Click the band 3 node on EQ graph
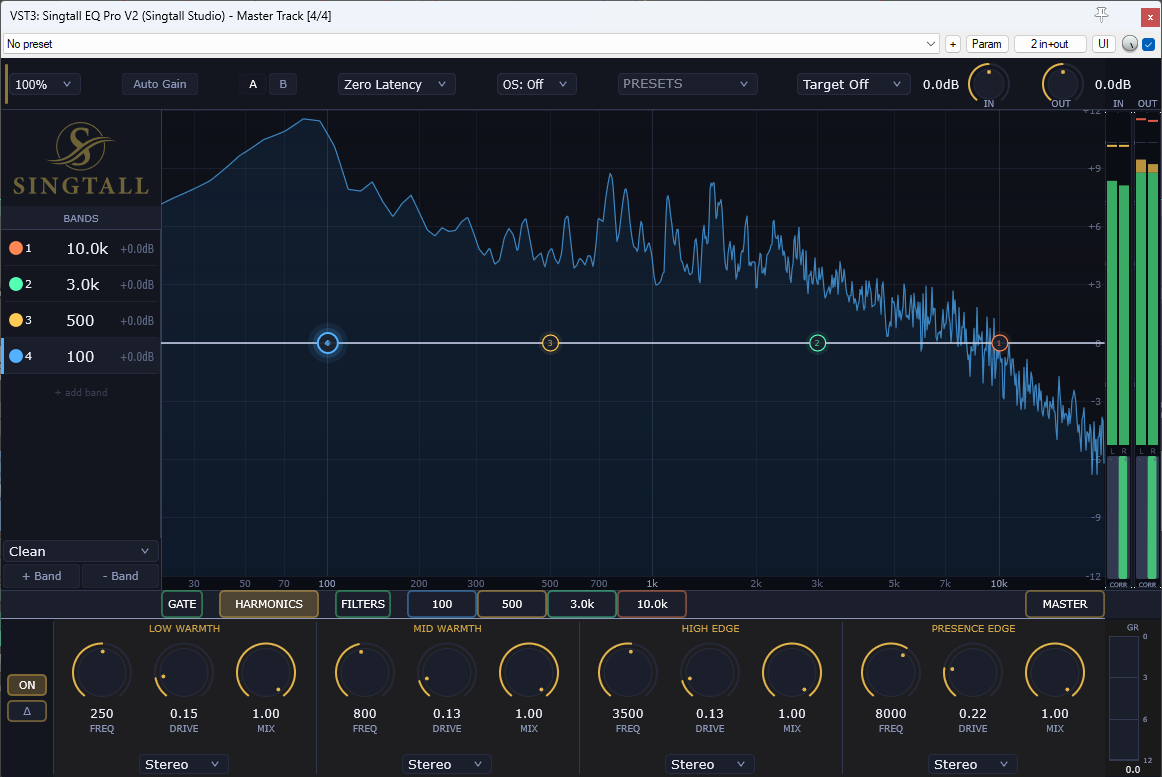 click(x=550, y=343)
